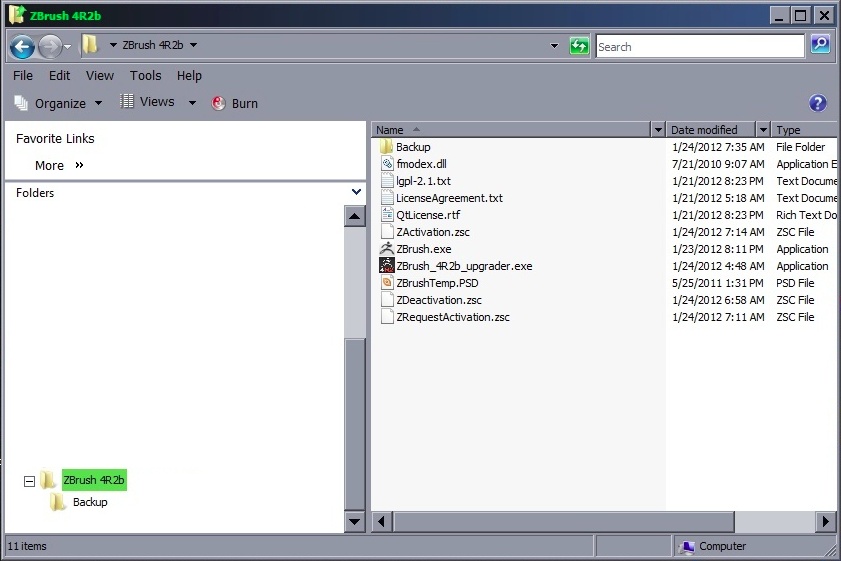This screenshot has height=561, width=841.
Task: Select lgpl-2.1.txt file icon
Action: [x=387, y=181]
